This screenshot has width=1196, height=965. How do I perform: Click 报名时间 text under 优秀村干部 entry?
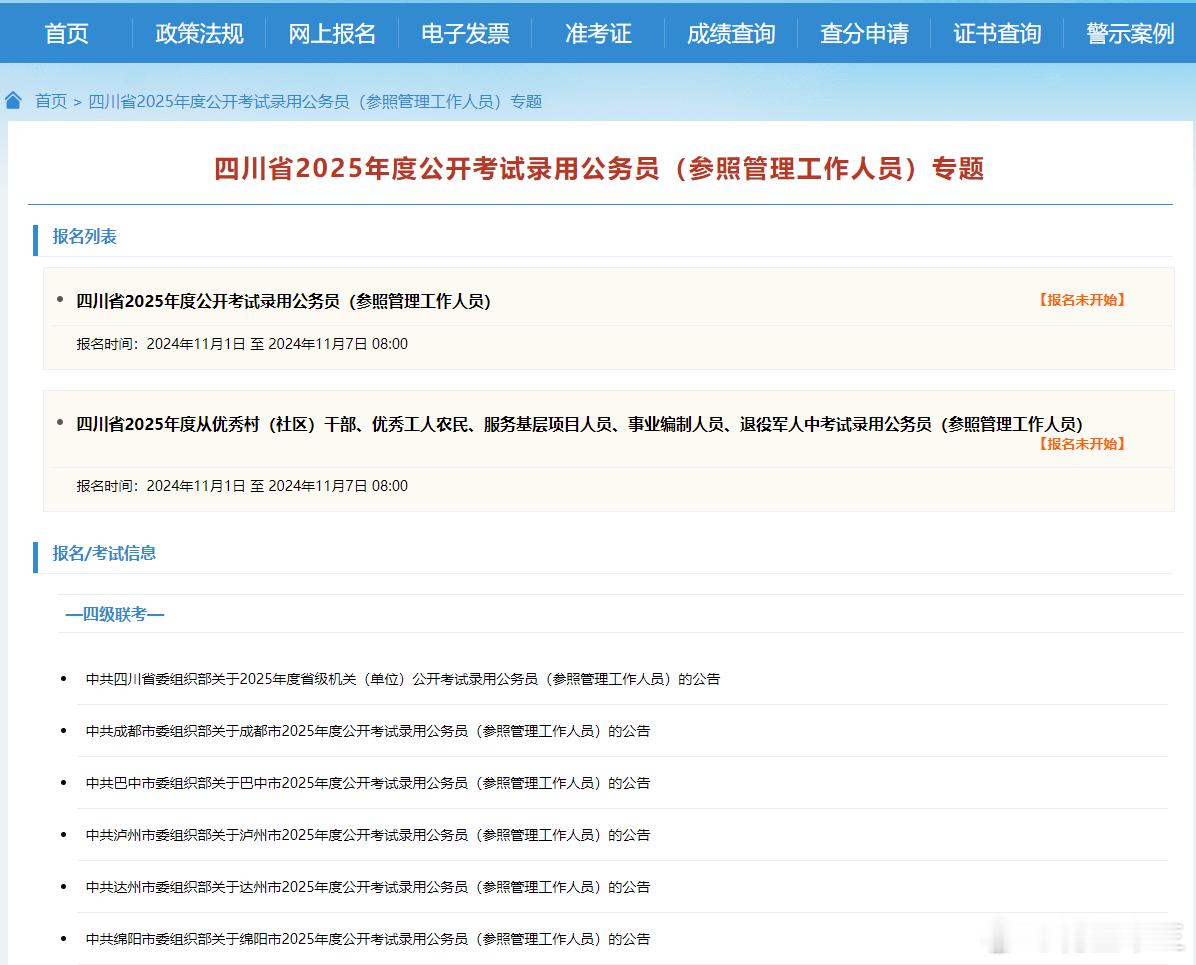click(x=242, y=486)
